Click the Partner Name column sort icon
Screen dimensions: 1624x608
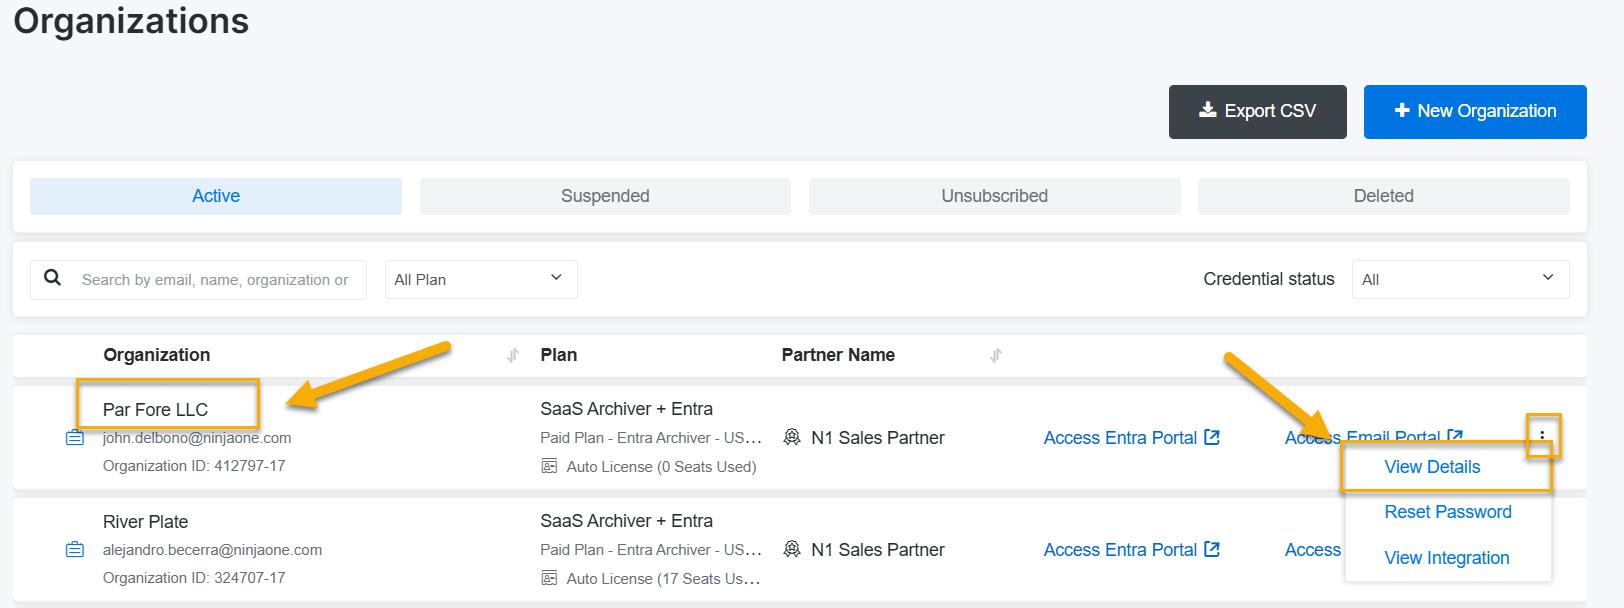point(996,355)
